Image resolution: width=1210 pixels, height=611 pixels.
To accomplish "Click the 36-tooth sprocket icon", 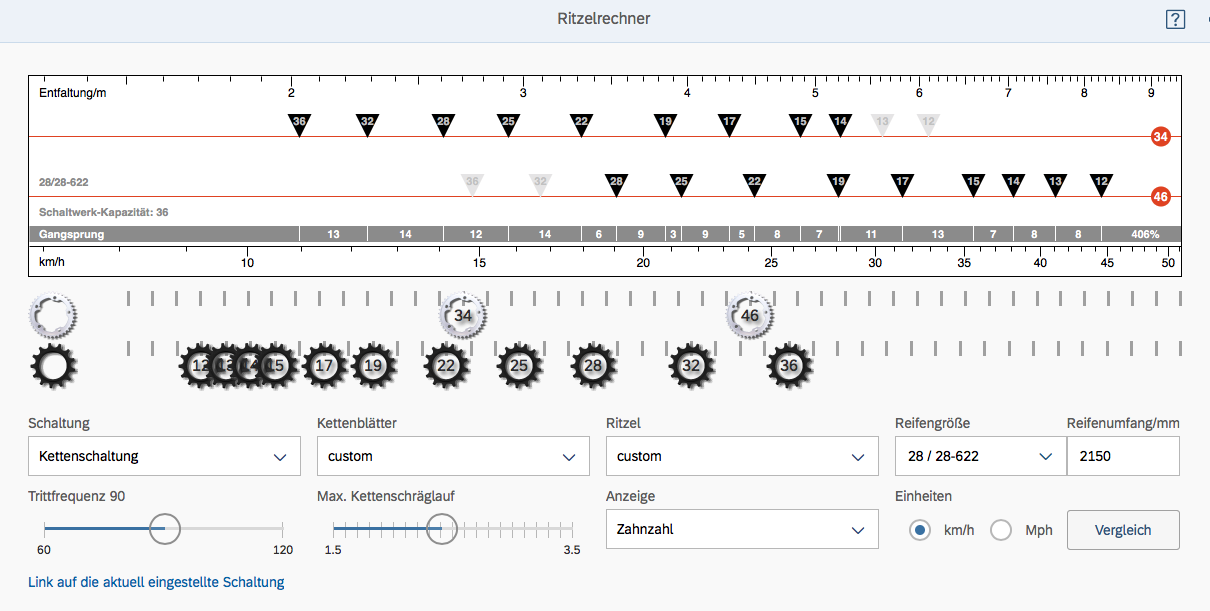I will (790, 366).
